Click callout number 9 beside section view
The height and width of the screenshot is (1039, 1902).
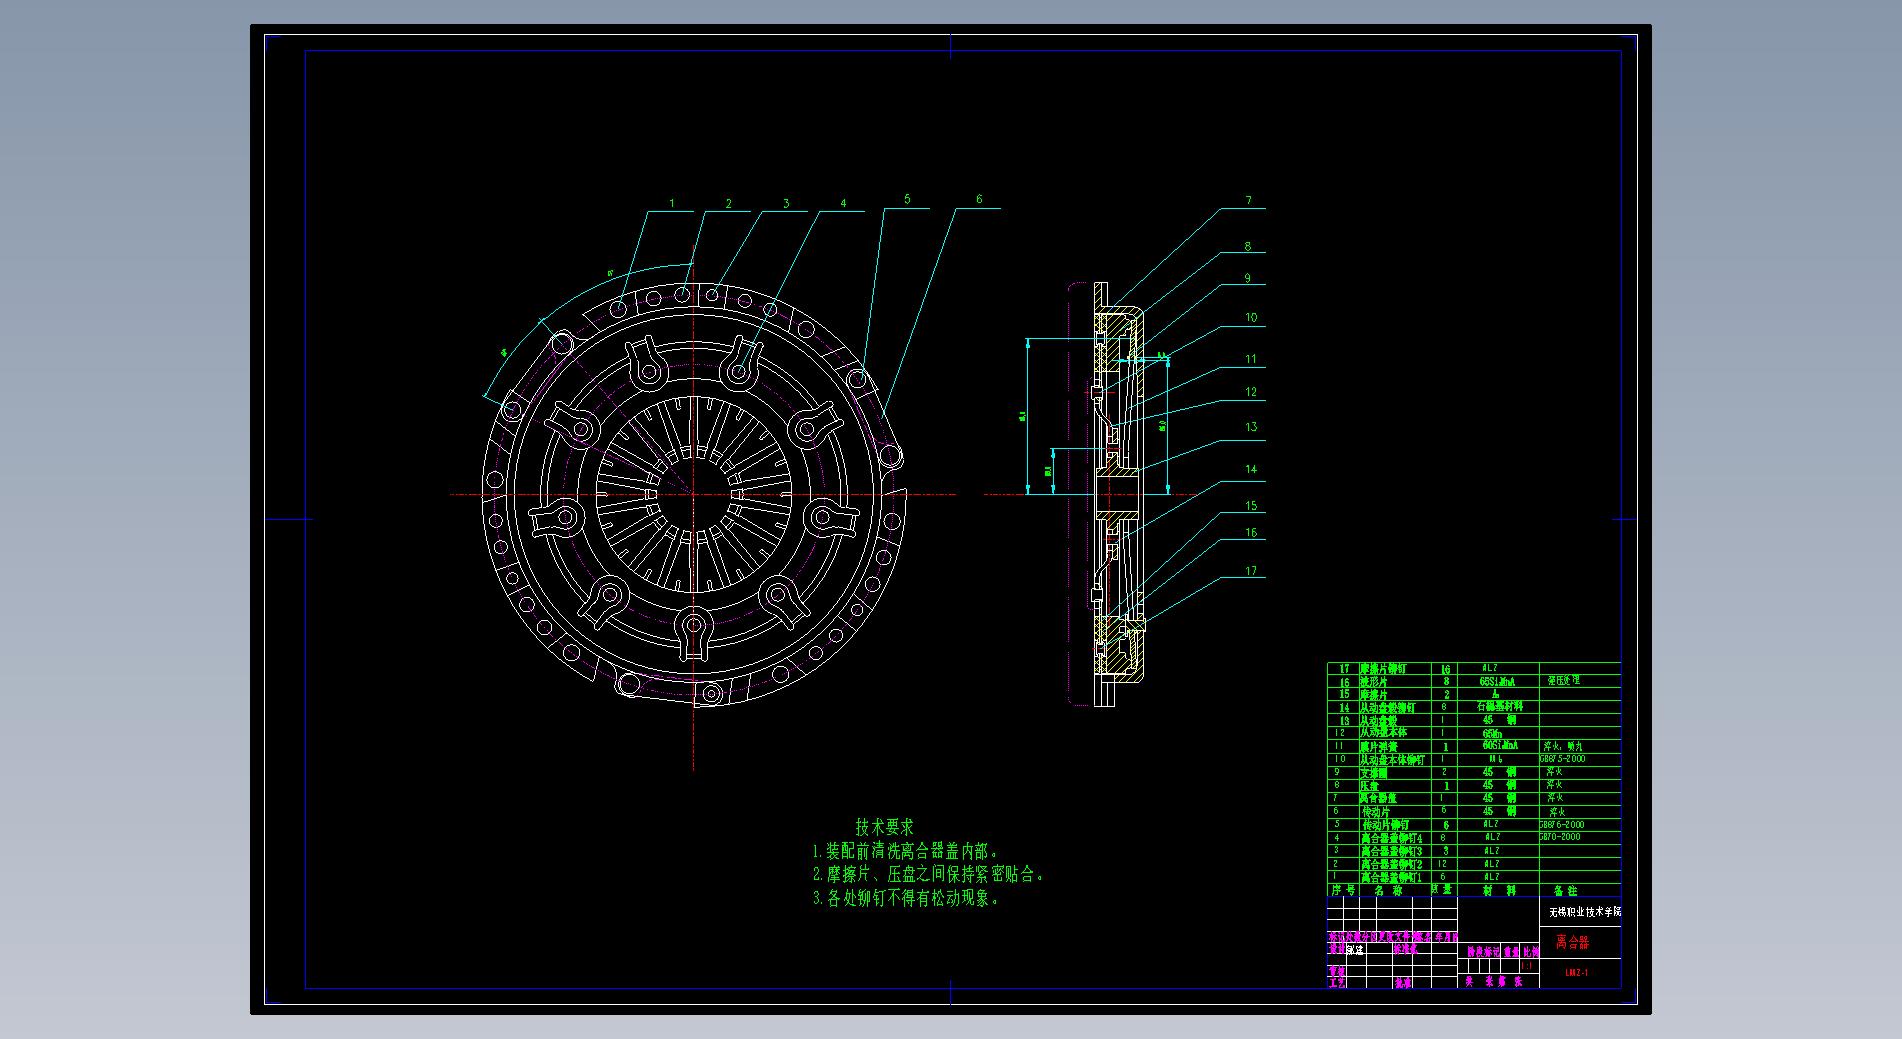[x=1248, y=279]
